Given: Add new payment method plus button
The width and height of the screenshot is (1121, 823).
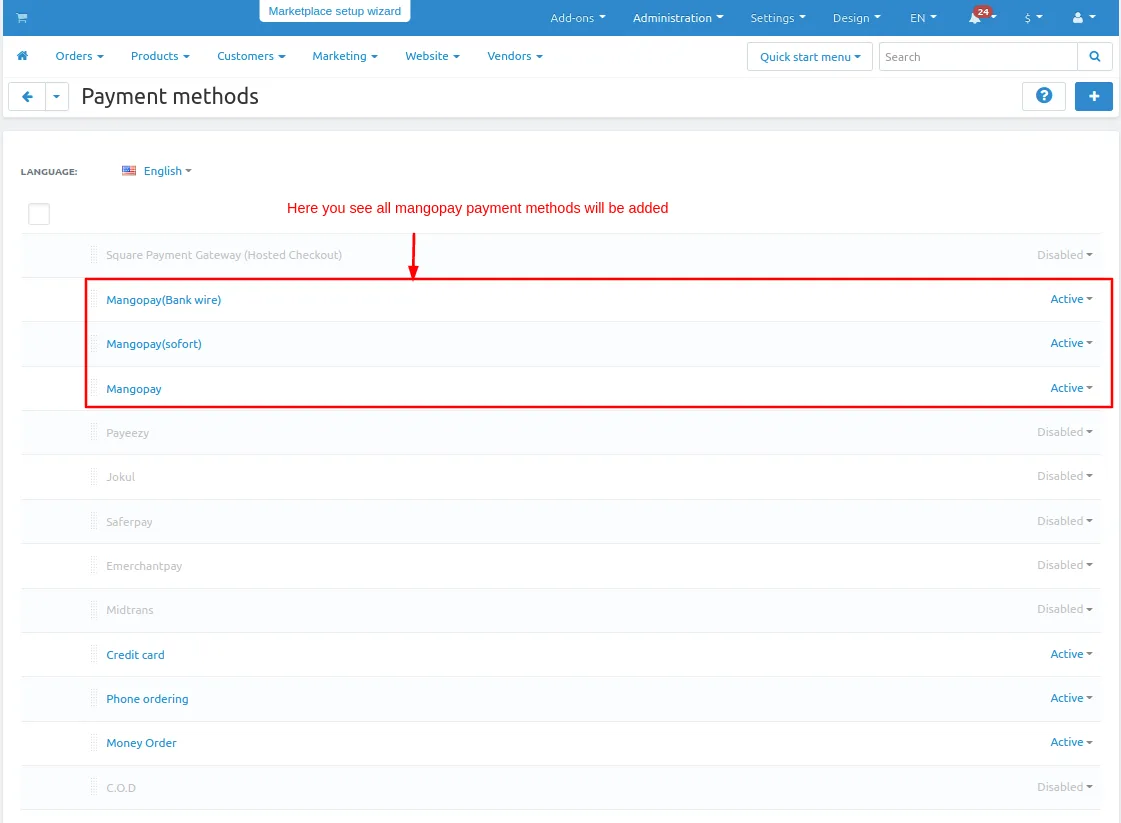Looking at the screenshot, I should click(x=1094, y=96).
